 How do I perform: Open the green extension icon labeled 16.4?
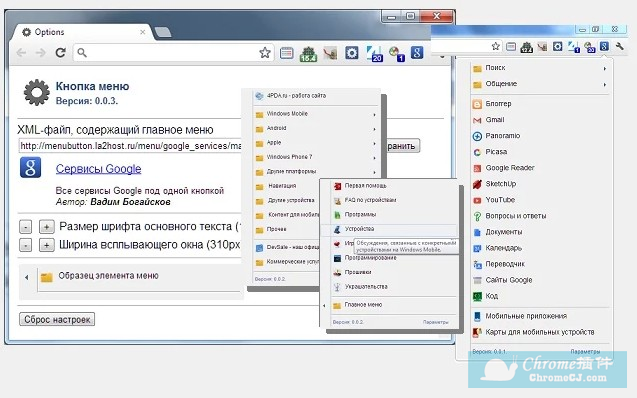coord(308,54)
